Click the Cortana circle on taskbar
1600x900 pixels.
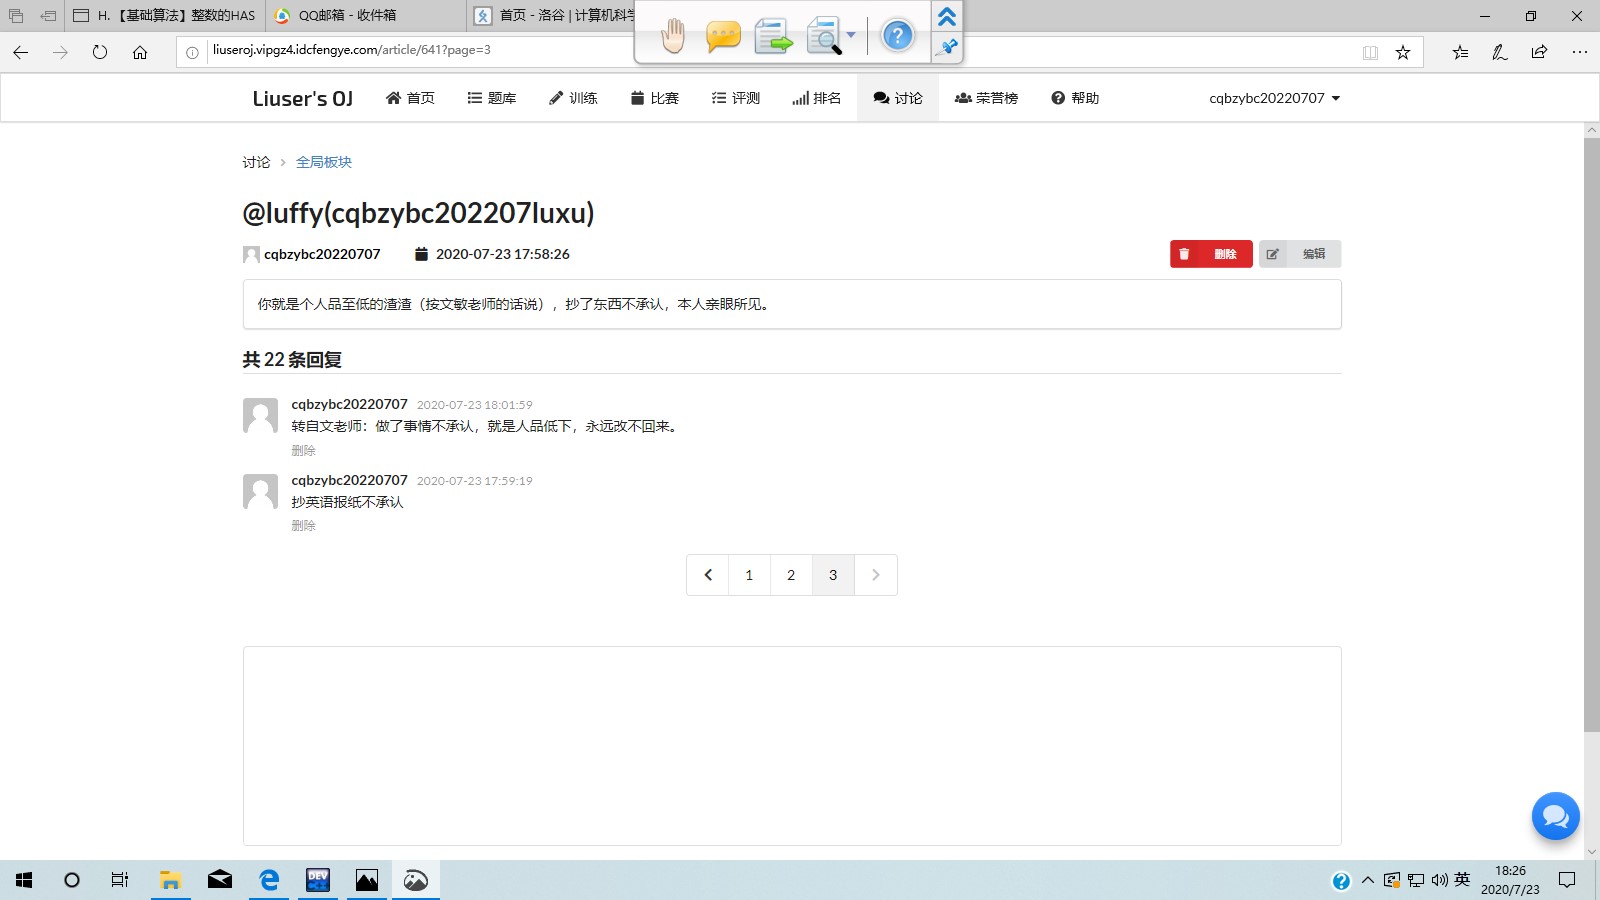[x=72, y=880]
